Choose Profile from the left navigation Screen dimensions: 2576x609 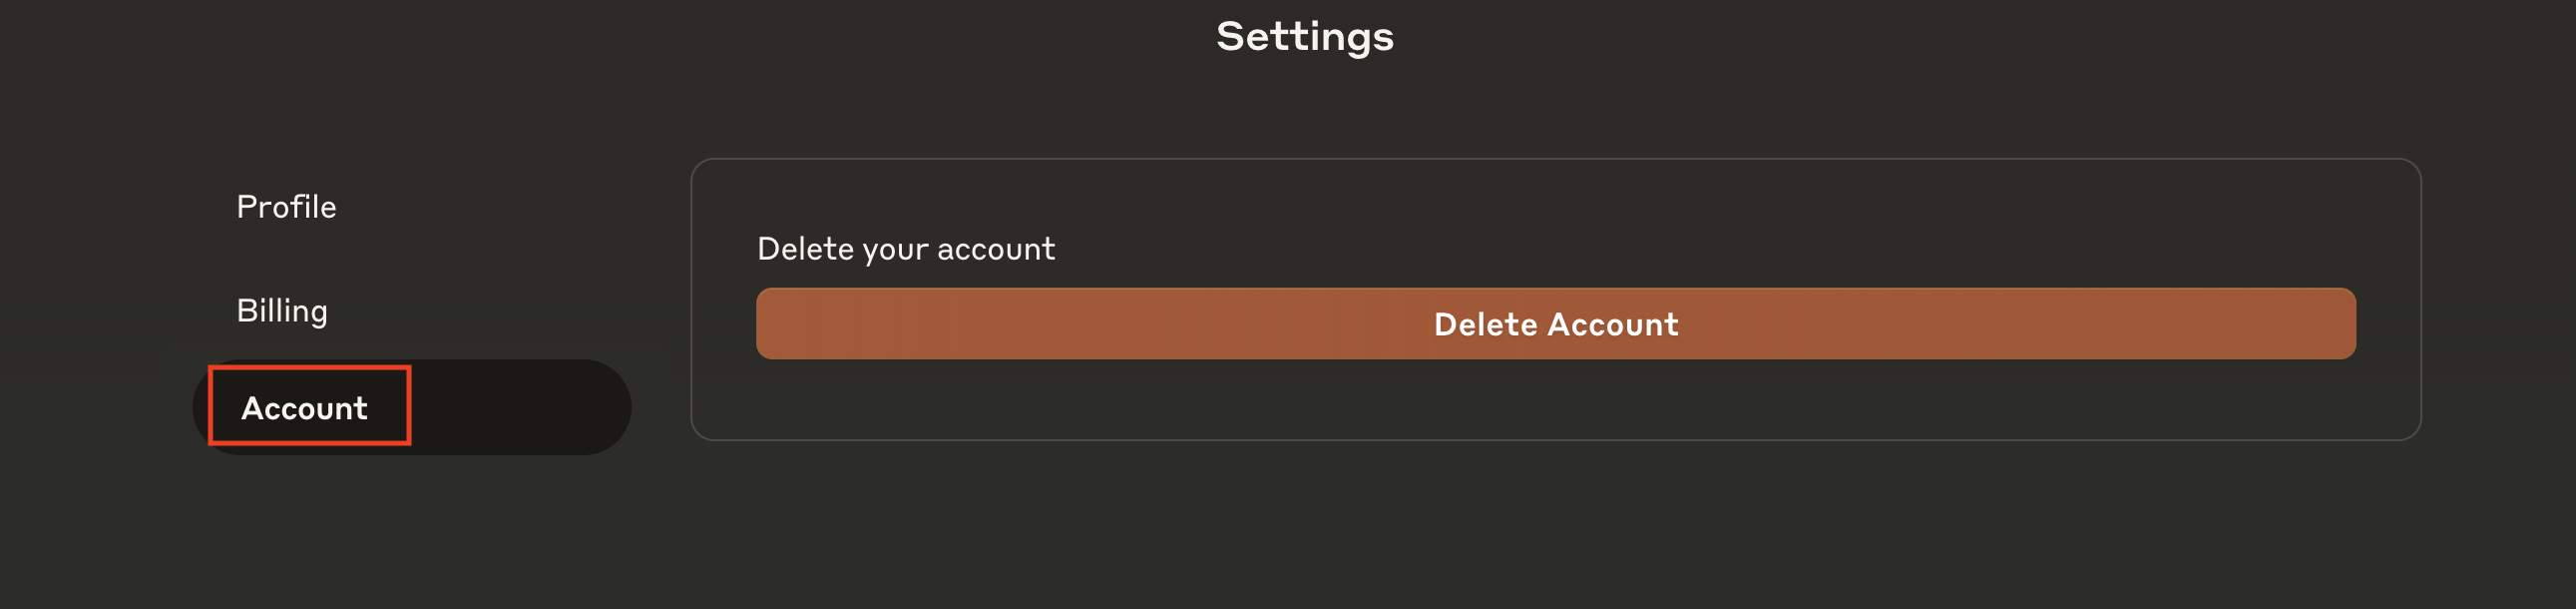click(x=286, y=207)
